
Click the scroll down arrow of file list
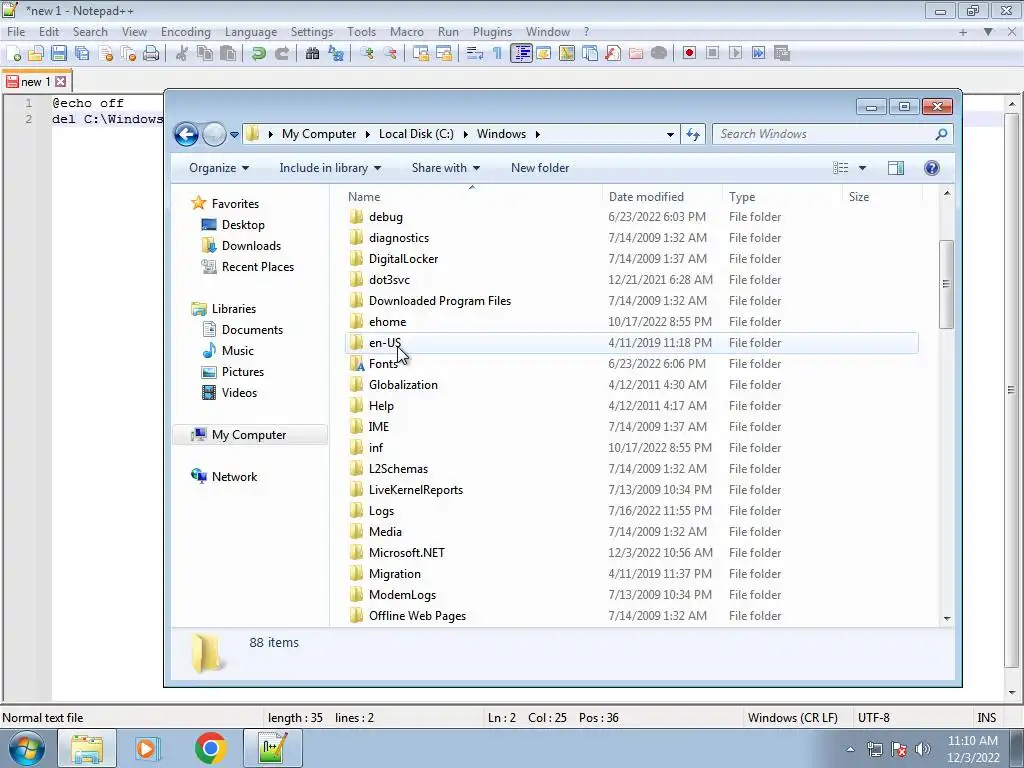tap(947, 618)
